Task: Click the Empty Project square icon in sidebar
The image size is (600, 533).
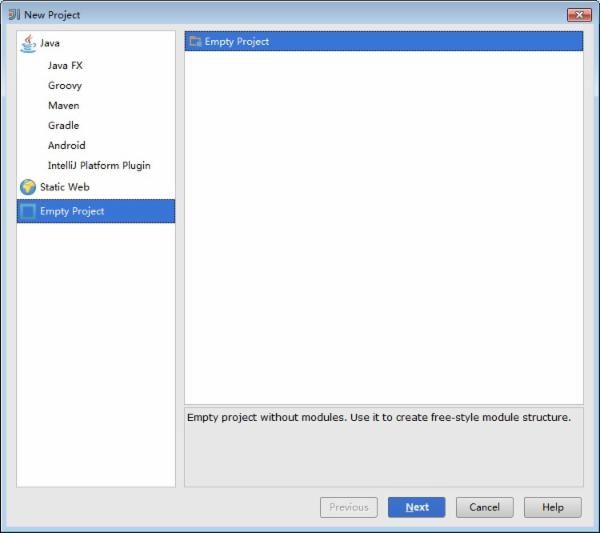Action: point(28,211)
